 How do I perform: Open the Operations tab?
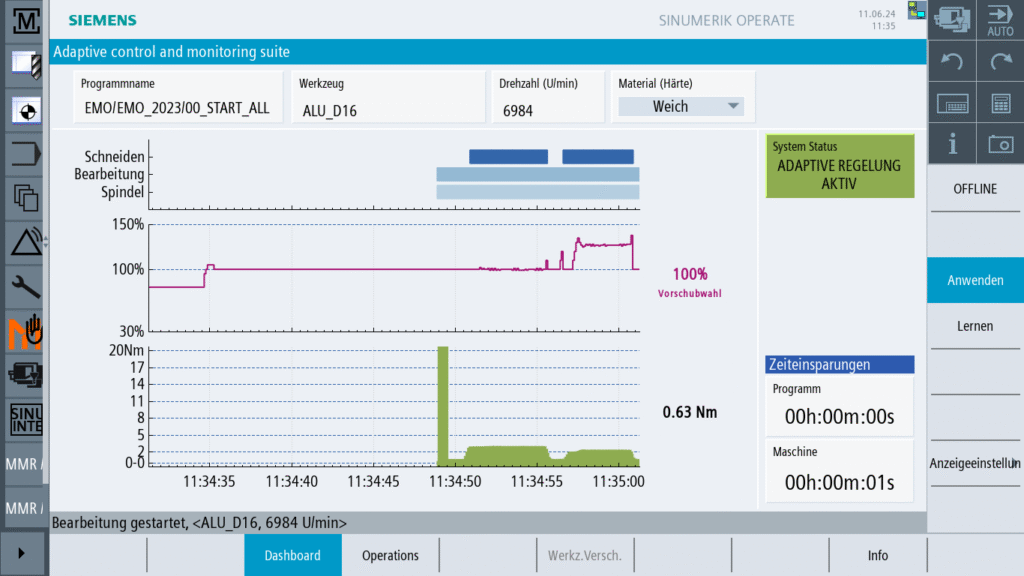(390, 555)
